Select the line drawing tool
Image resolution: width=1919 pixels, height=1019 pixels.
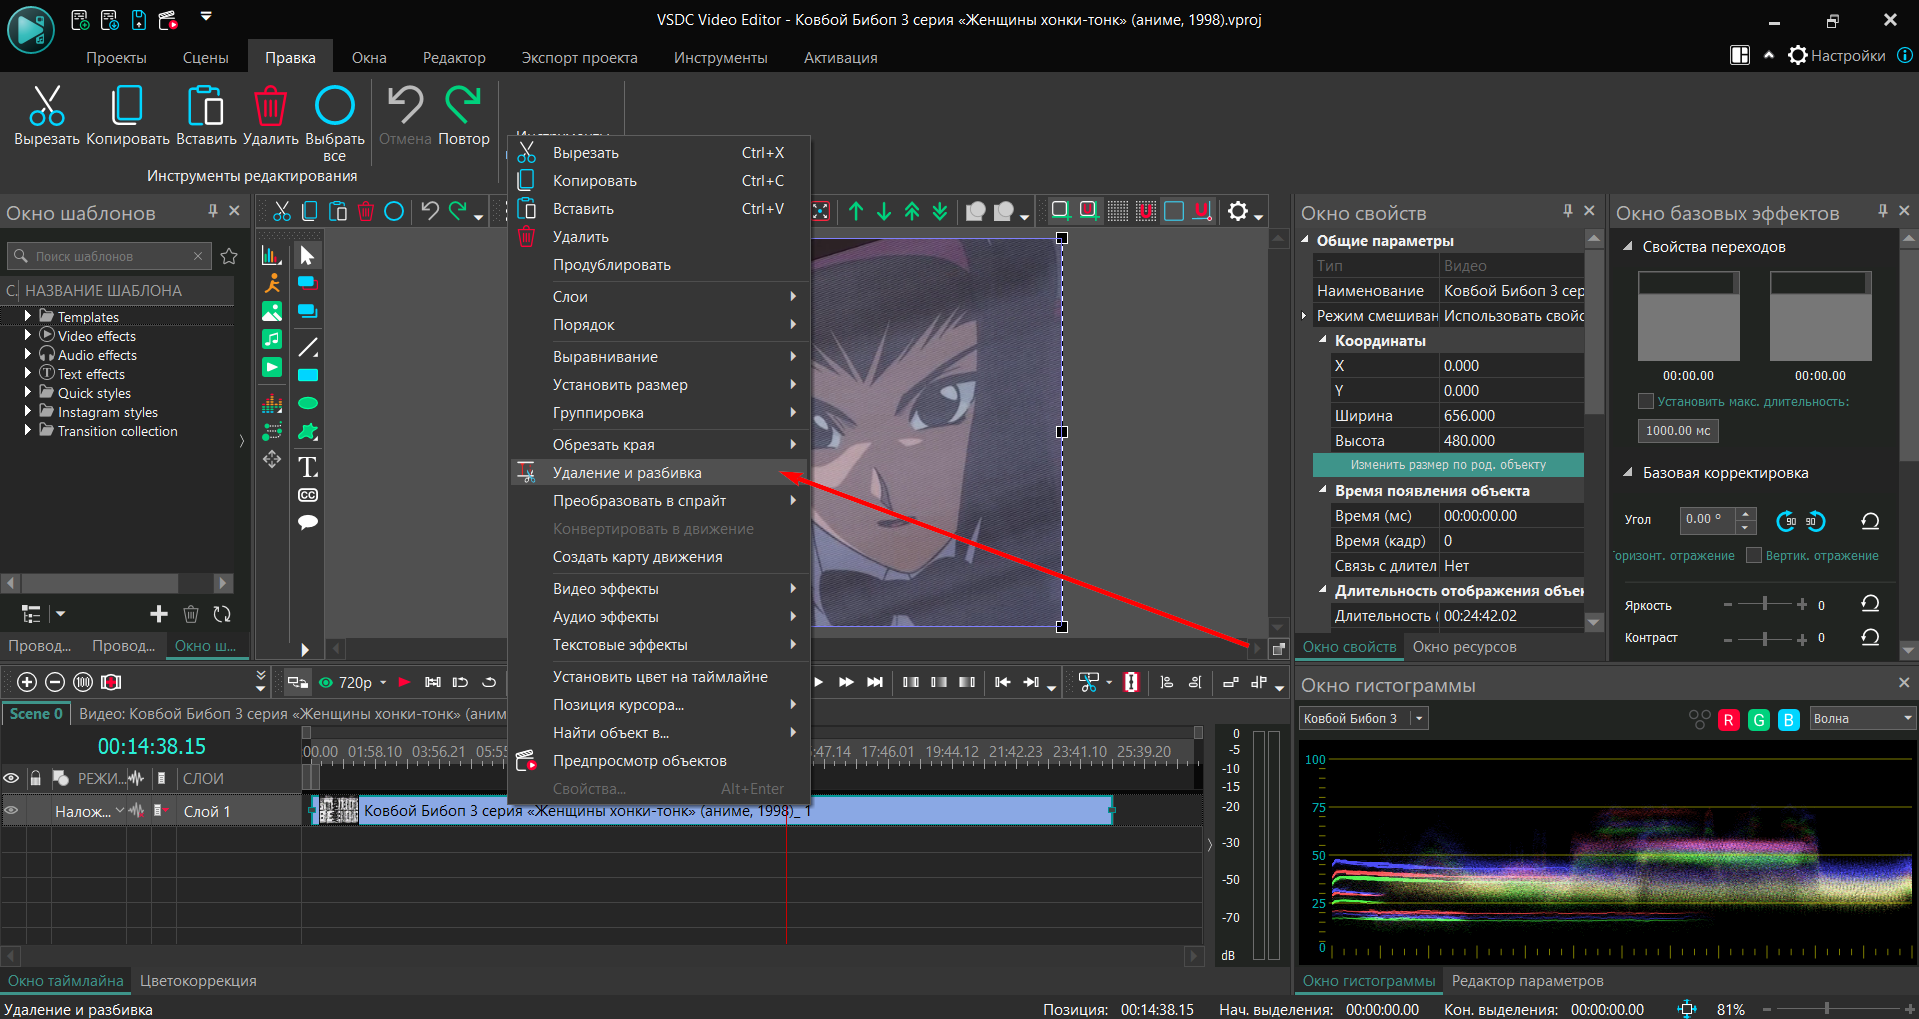(x=308, y=347)
